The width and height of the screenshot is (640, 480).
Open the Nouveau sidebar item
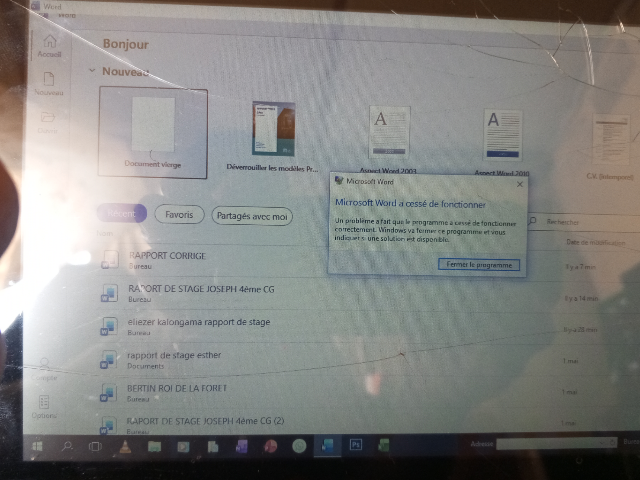49,84
